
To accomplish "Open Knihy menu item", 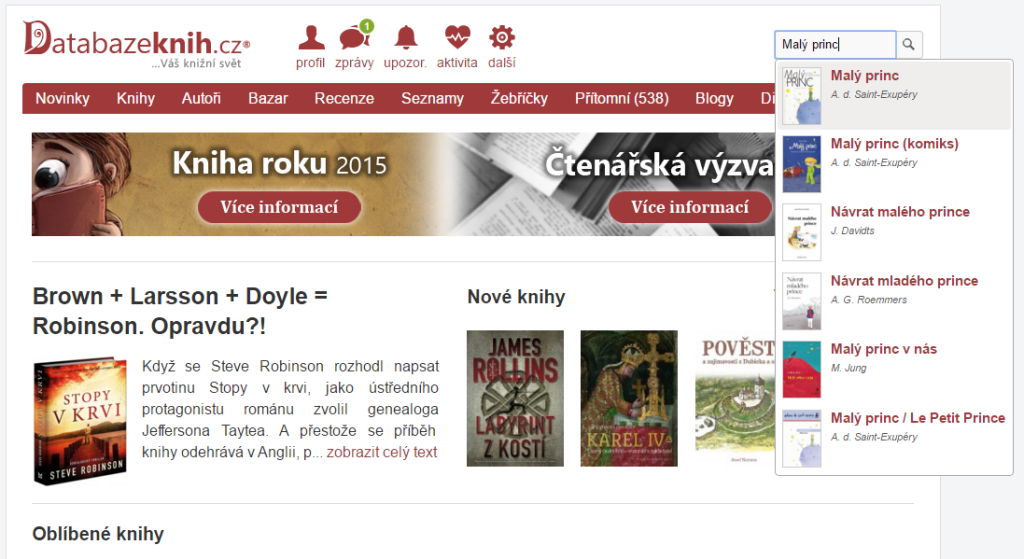I will point(136,99).
